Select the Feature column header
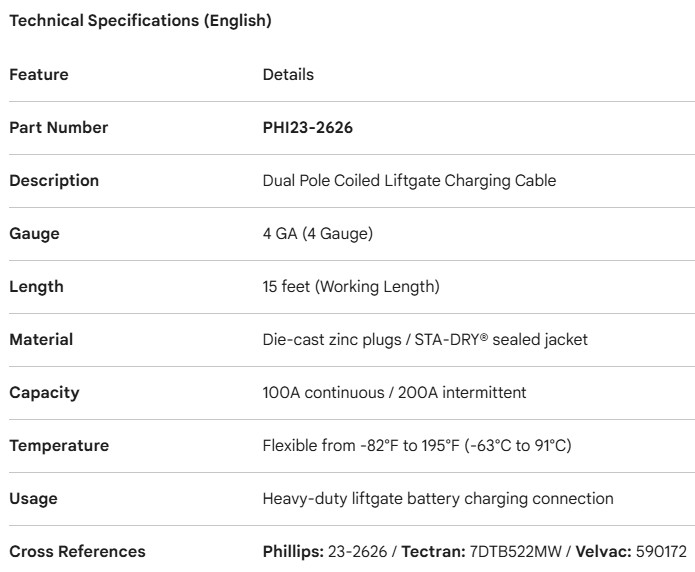The image size is (695, 572). coord(39,75)
